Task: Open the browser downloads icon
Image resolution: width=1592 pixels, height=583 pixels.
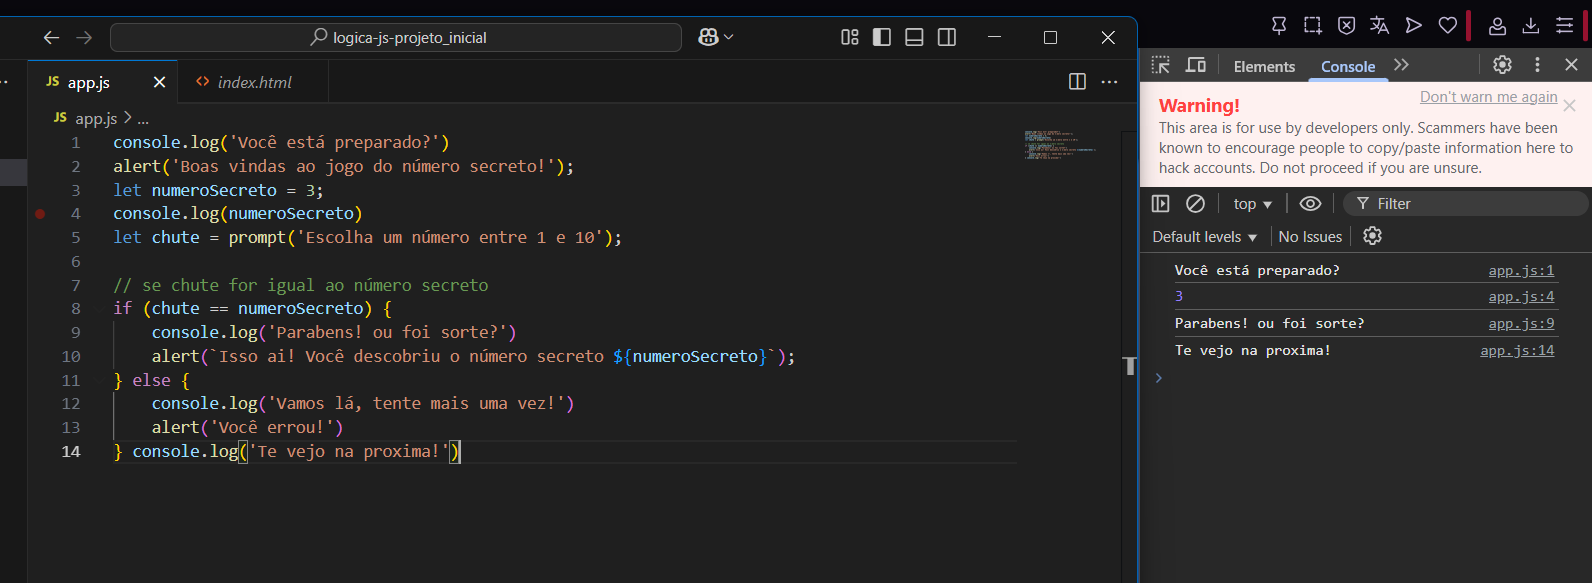Action: [x=1531, y=25]
